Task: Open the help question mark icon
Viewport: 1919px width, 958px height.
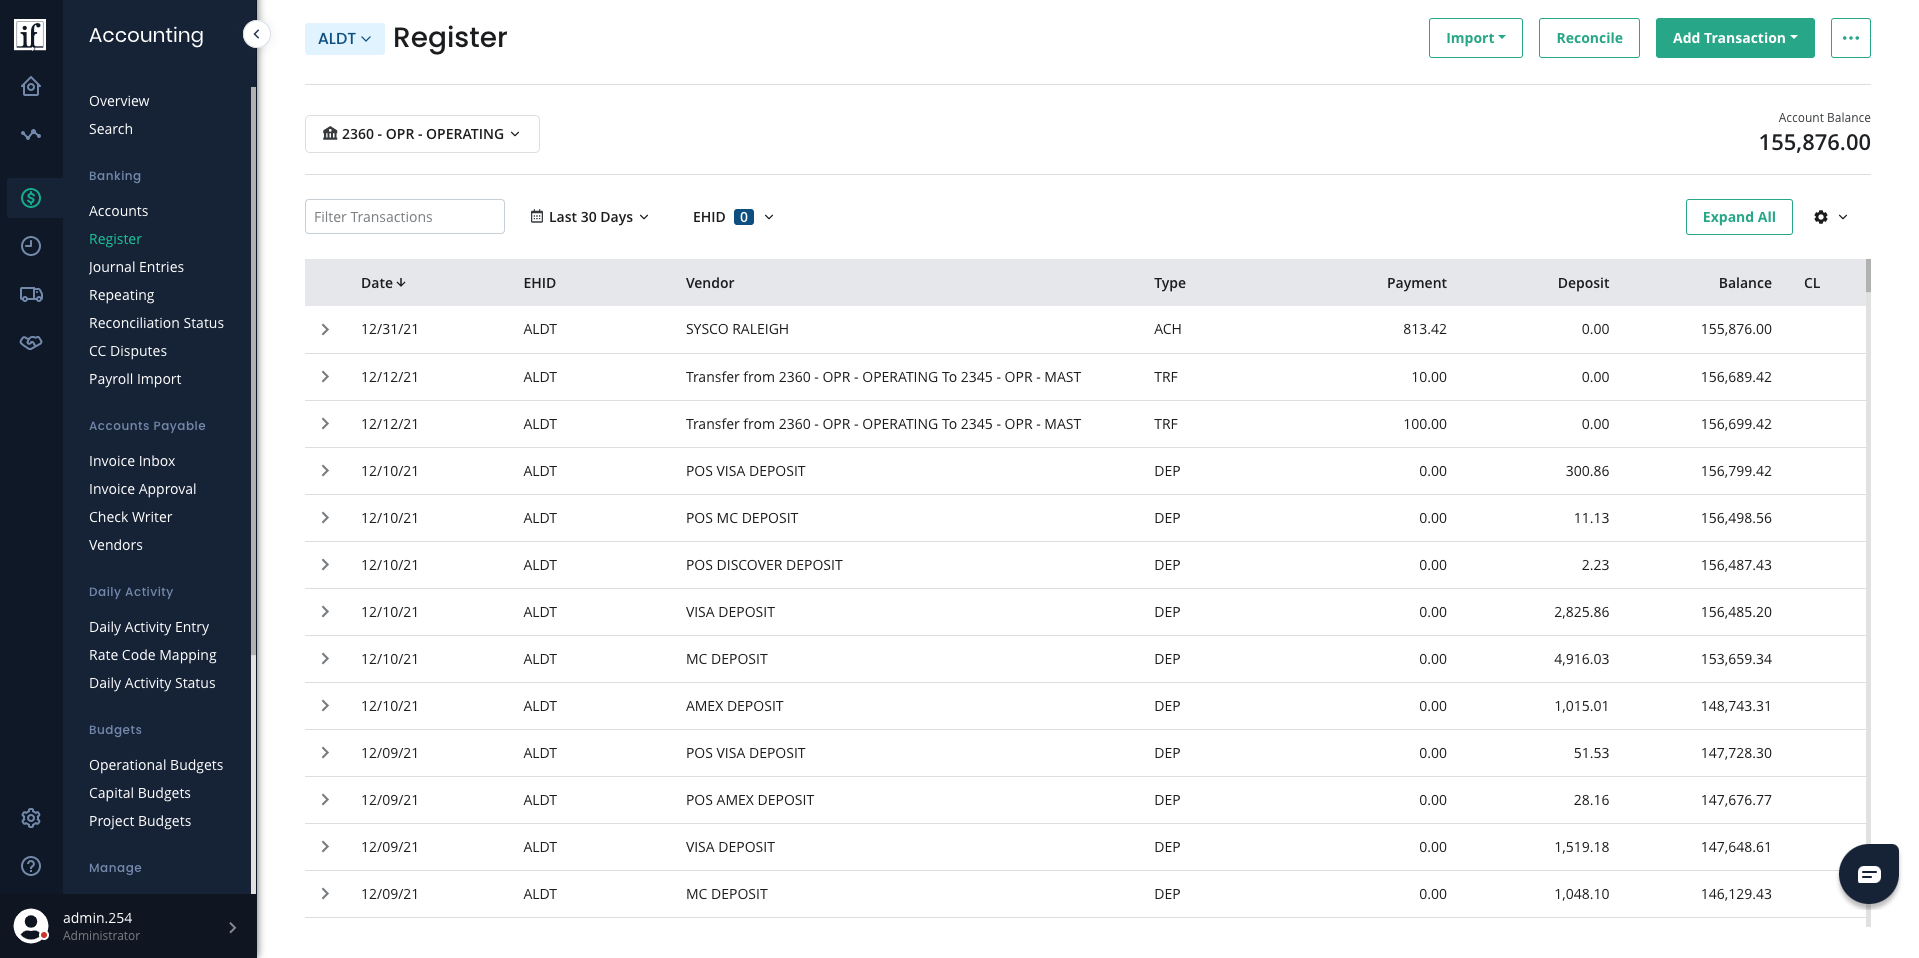Action: tap(31, 866)
